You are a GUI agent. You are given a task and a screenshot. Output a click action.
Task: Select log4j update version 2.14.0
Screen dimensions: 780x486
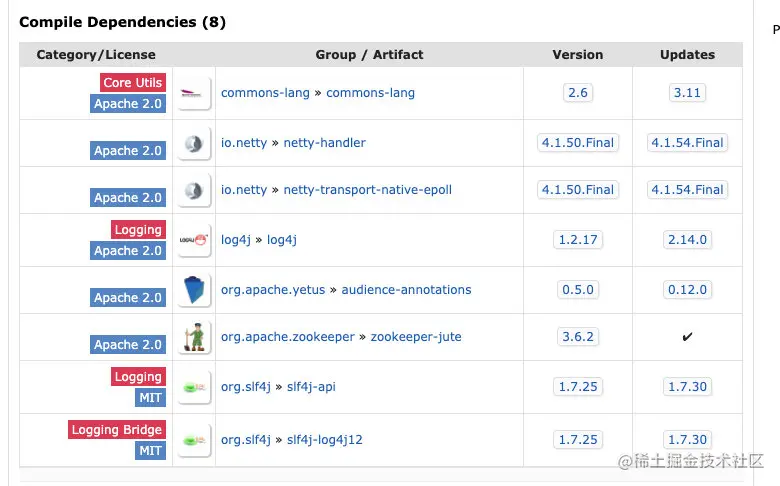click(x=687, y=240)
